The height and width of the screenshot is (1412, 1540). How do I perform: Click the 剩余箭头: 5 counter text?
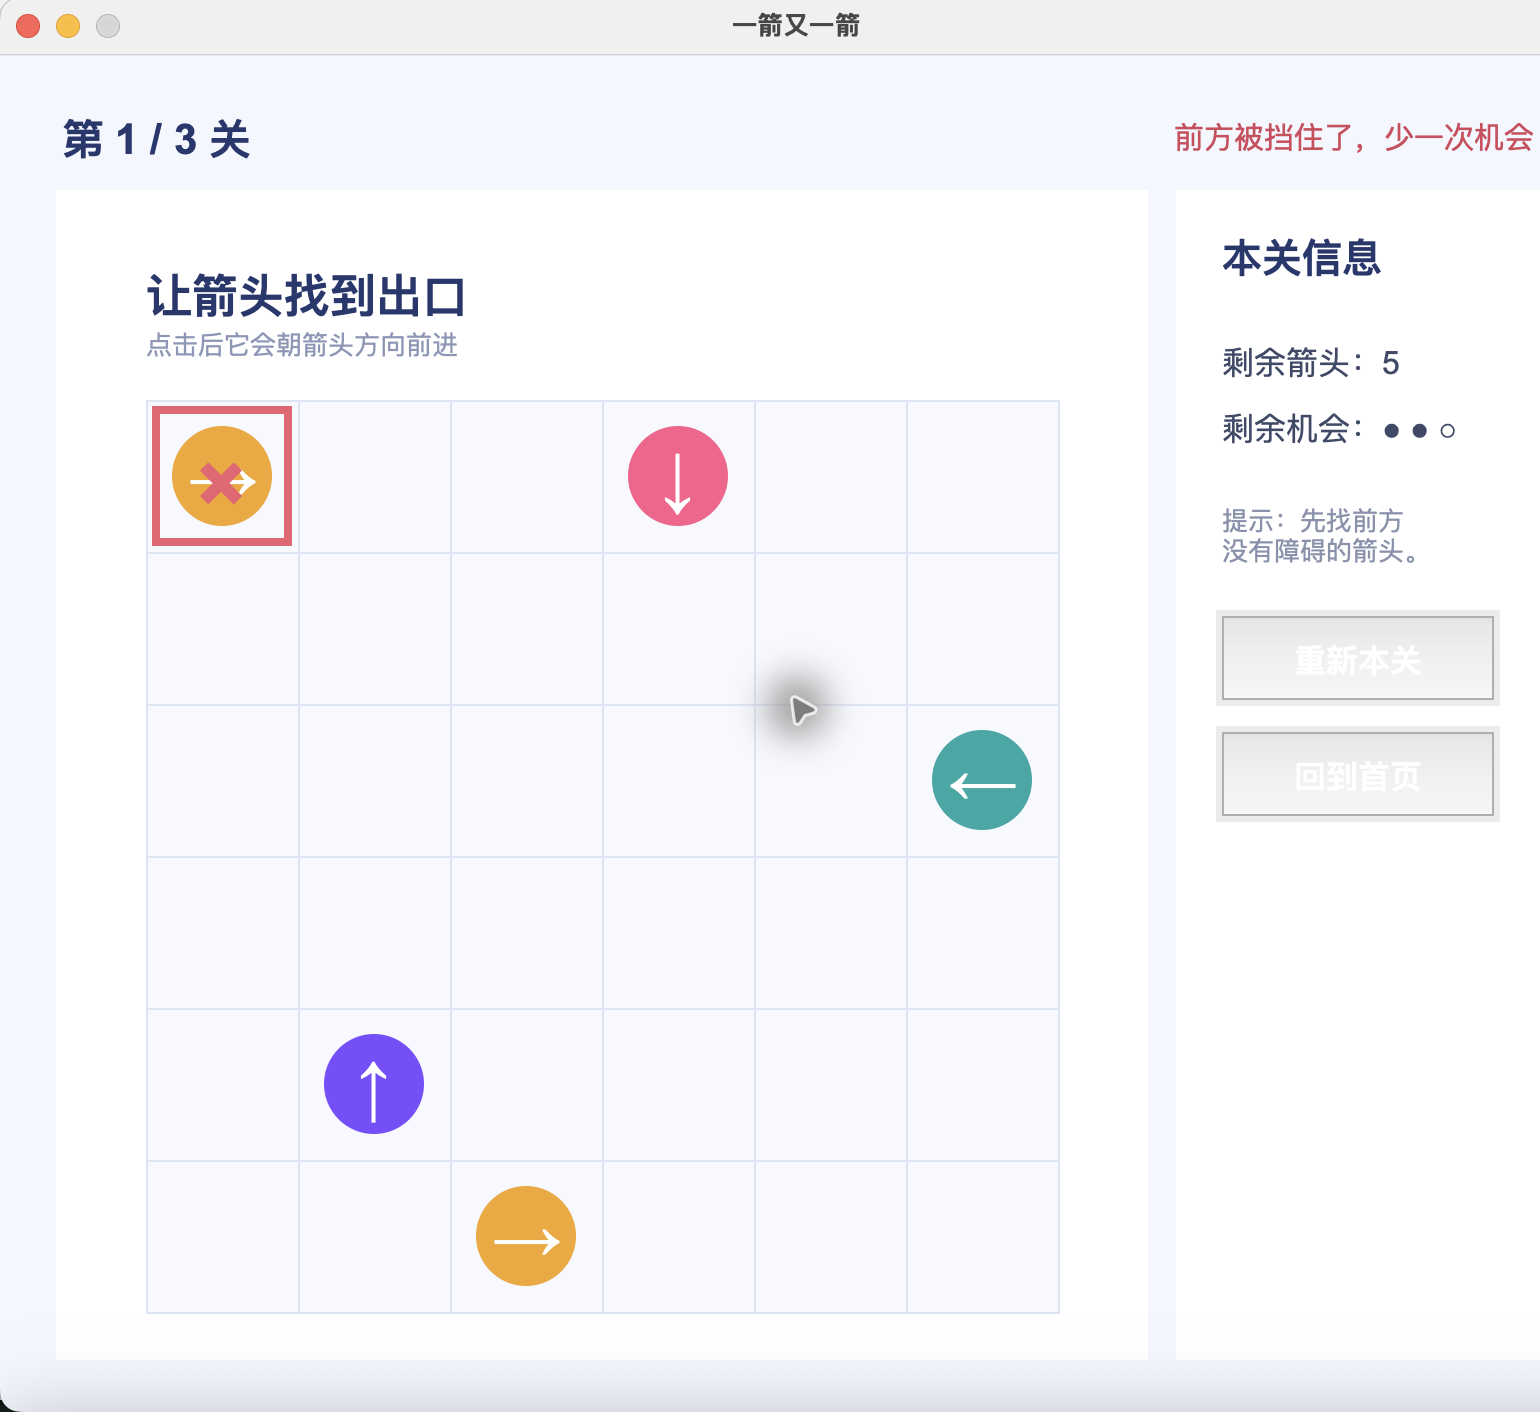[x=1311, y=362]
